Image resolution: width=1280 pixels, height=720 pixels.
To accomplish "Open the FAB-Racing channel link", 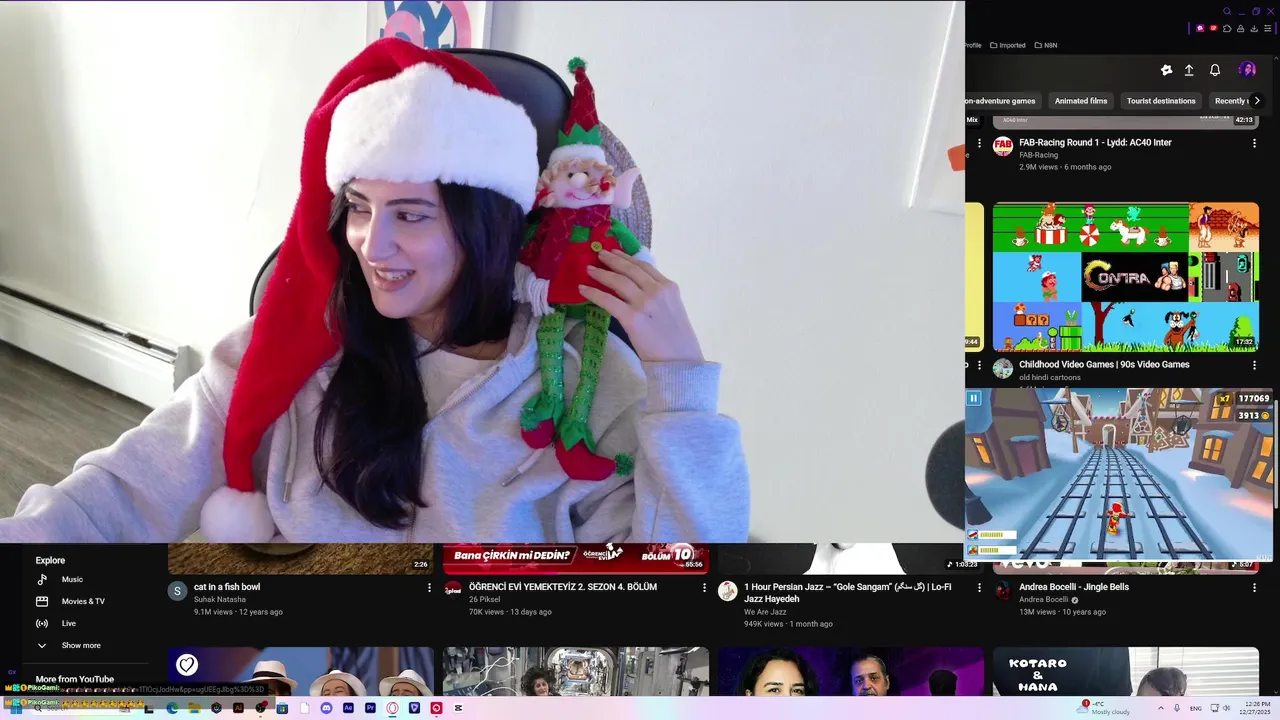I will 1038,155.
